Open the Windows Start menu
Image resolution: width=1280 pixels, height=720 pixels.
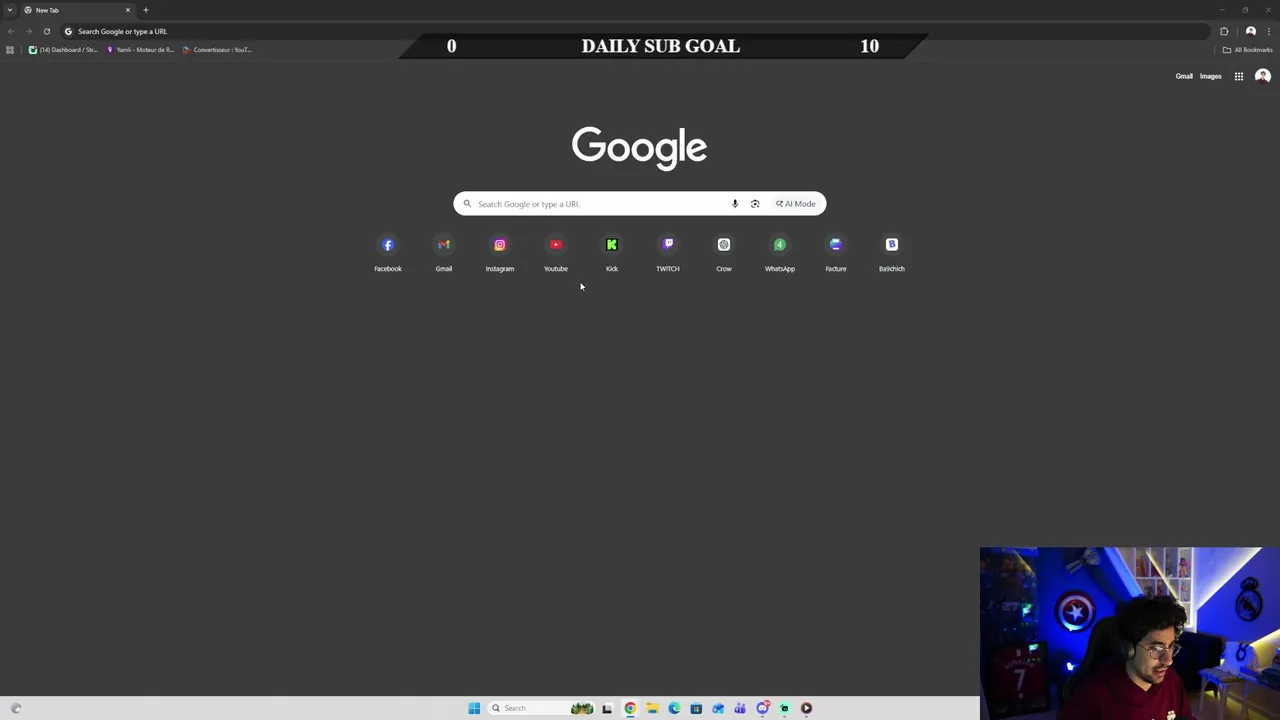tap(474, 708)
